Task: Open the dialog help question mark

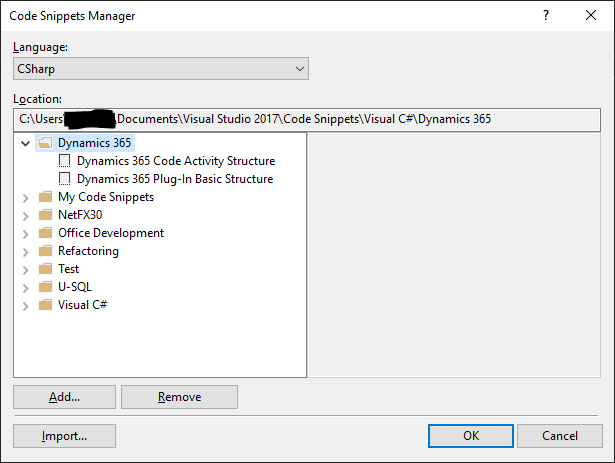Action: click(546, 16)
